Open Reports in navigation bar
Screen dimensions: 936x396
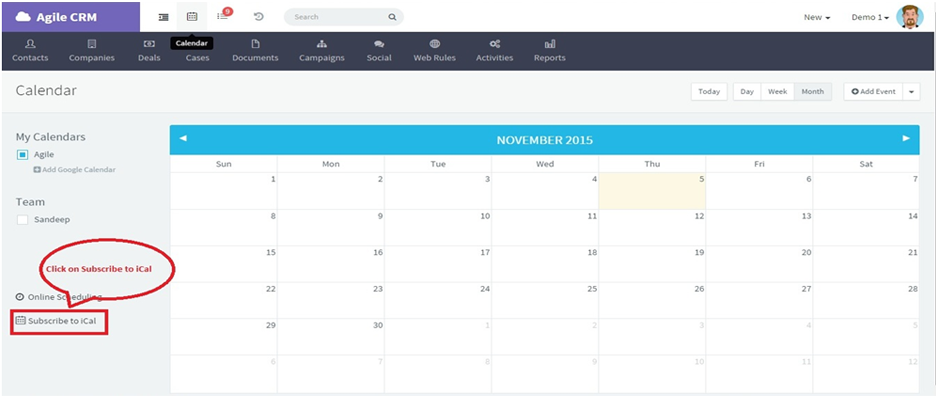(550, 51)
